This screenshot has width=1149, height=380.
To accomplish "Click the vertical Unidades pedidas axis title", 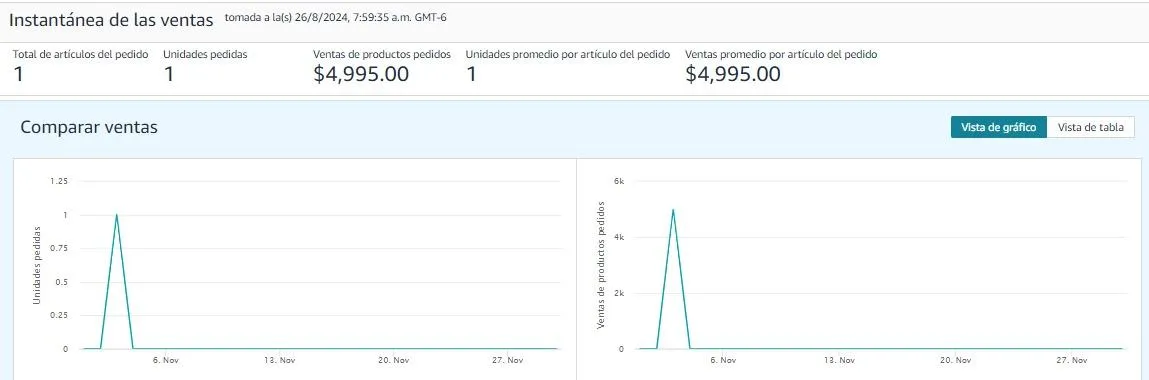I will [37, 265].
